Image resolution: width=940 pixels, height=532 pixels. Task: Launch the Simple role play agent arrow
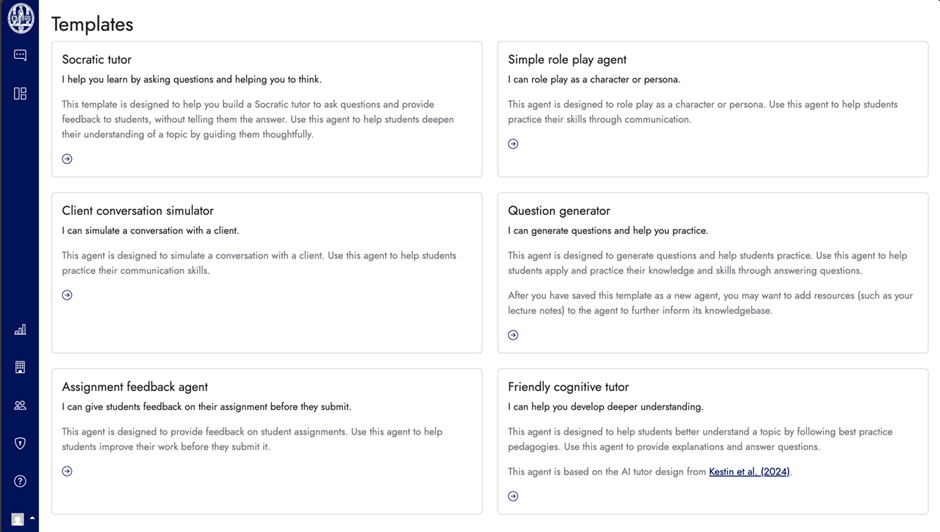(x=513, y=144)
